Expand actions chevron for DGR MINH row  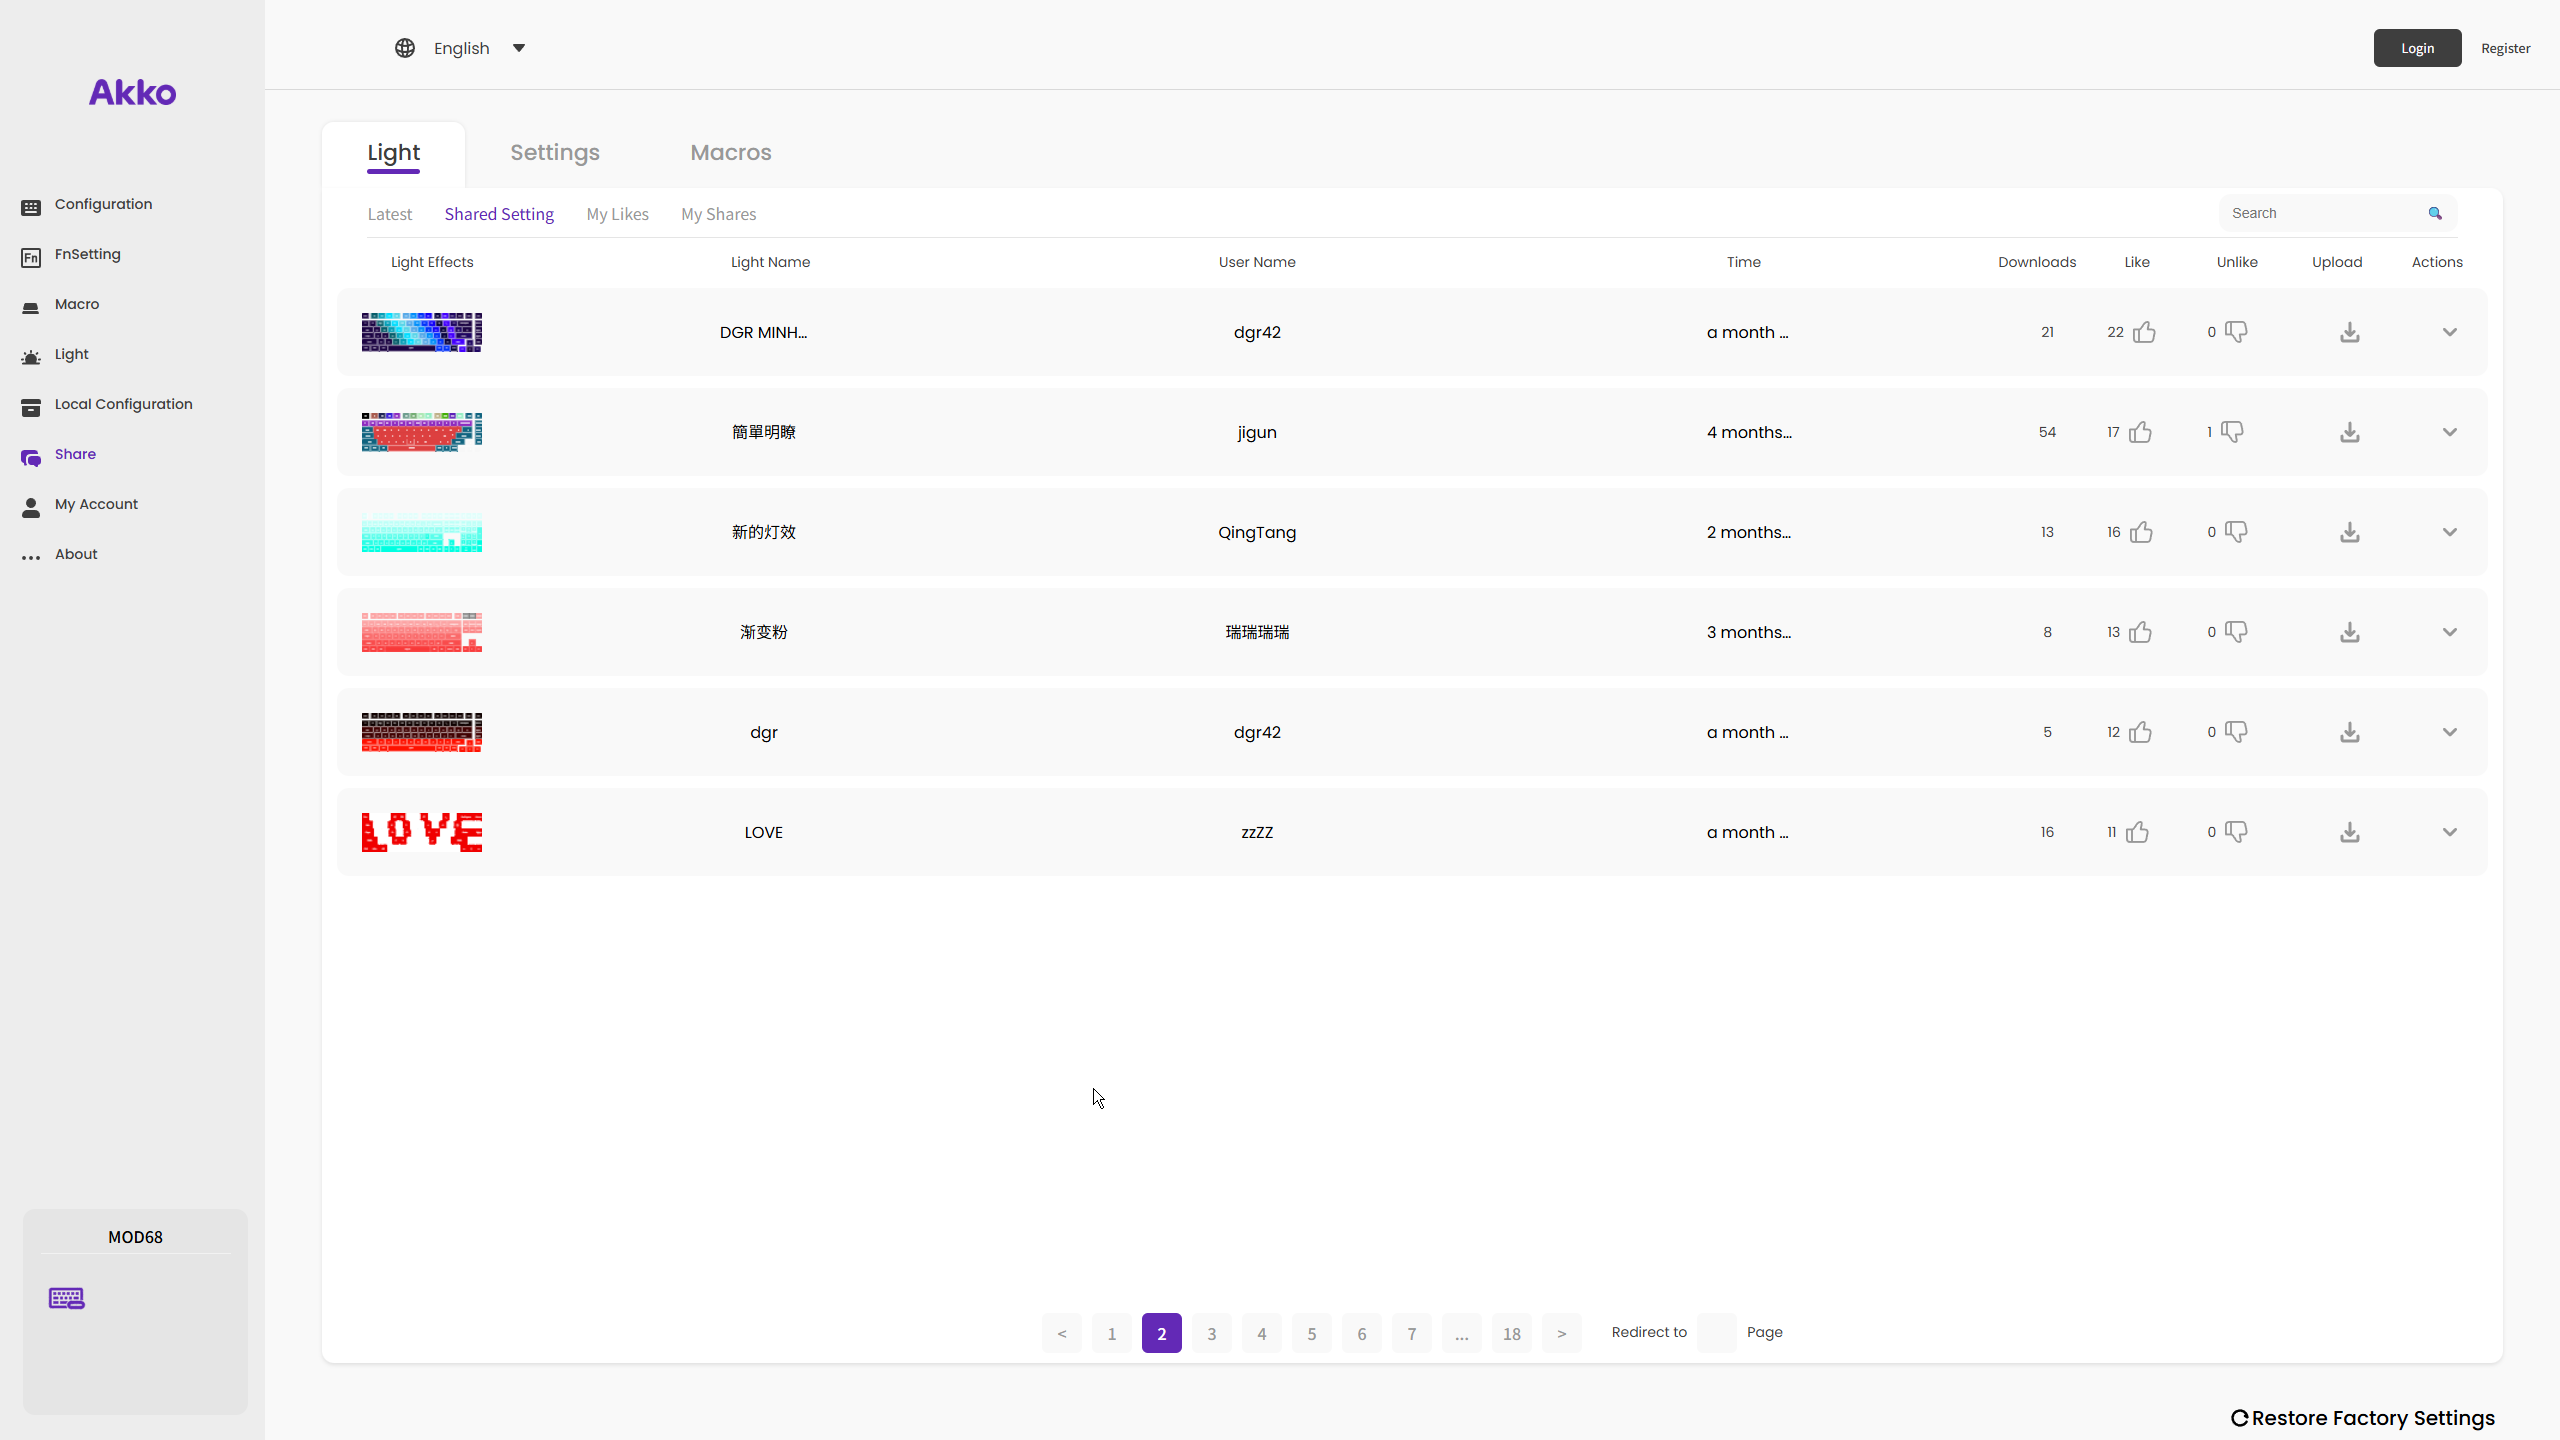pyautogui.click(x=2449, y=332)
